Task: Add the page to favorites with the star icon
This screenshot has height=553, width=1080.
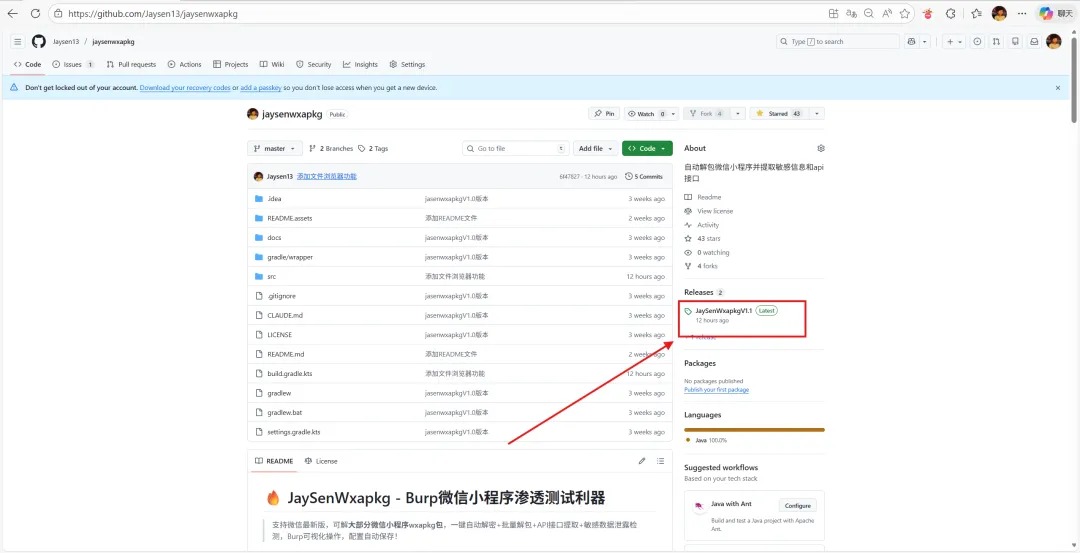Action: [905, 13]
